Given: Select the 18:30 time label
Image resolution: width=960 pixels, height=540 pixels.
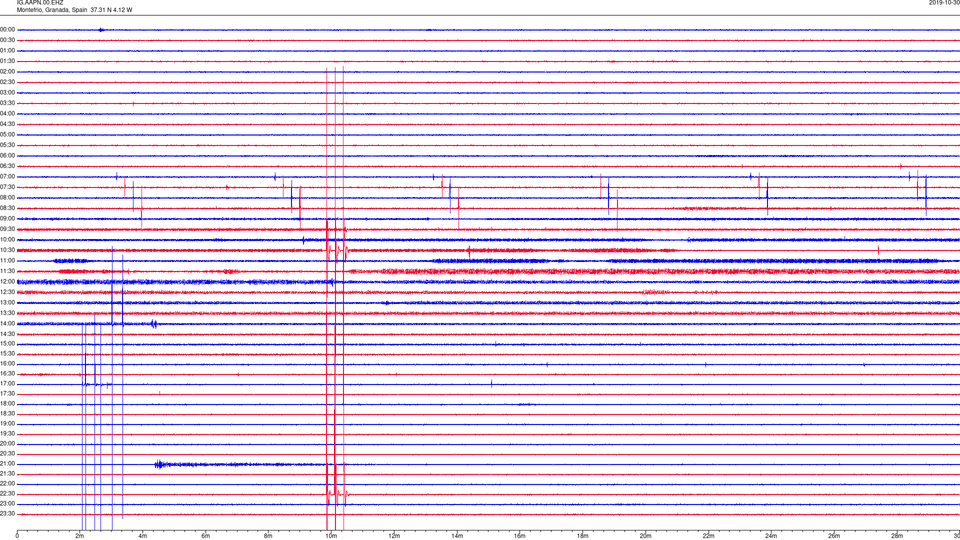Looking at the screenshot, I should coord(7,414).
